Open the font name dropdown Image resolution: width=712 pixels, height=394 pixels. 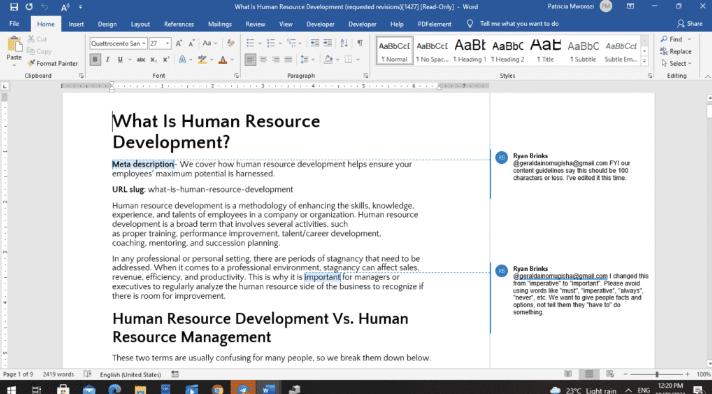(x=144, y=44)
